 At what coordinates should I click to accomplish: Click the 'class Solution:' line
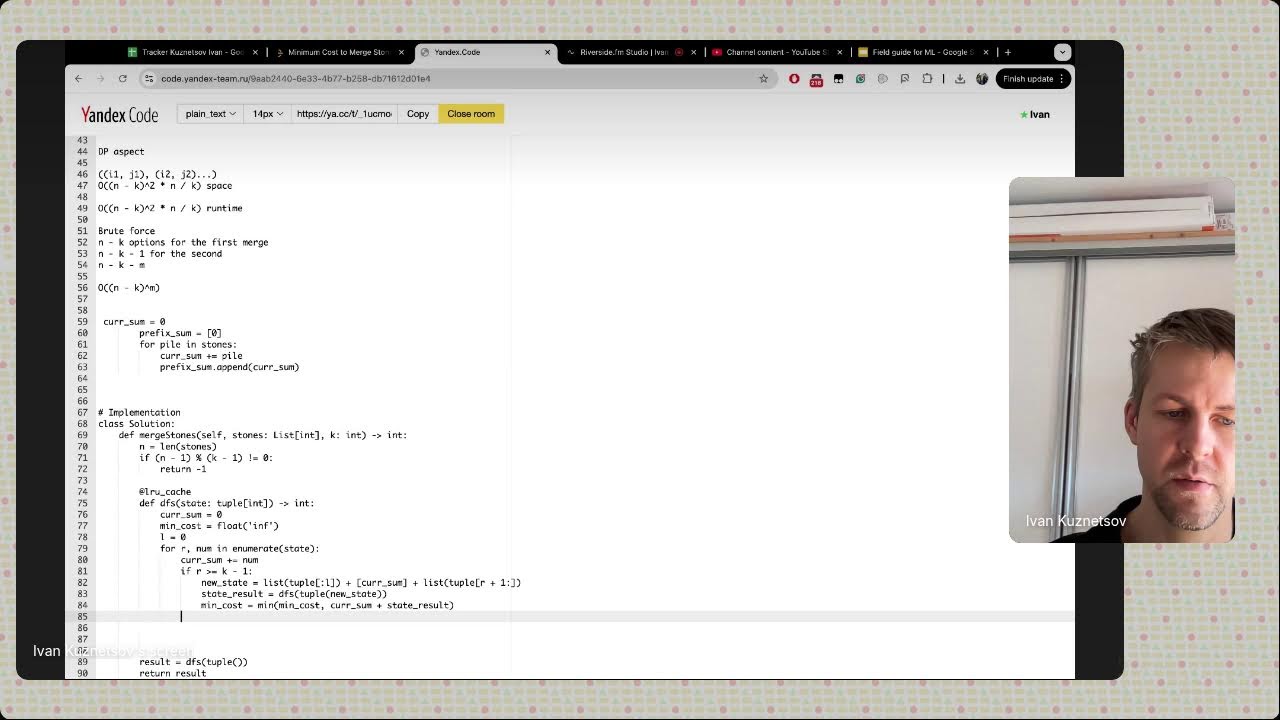pyautogui.click(x=136, y=423)
